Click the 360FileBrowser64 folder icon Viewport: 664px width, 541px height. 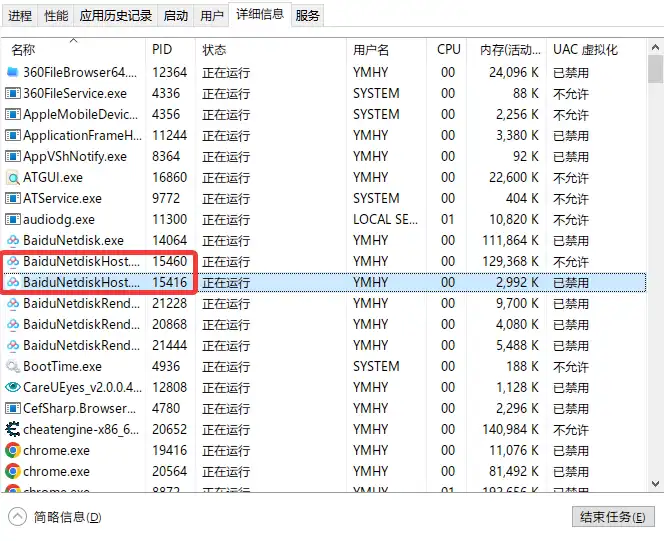[13, 72]
